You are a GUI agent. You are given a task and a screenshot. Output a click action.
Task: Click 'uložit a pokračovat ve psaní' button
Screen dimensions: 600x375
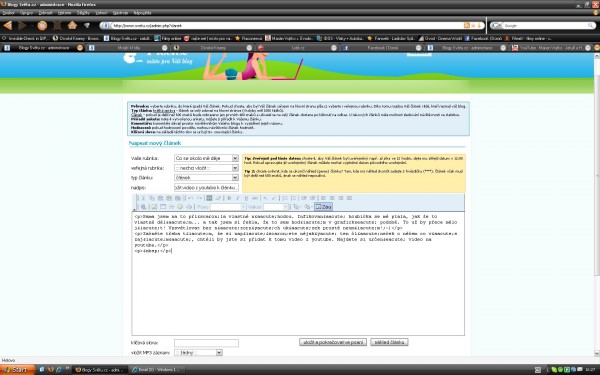333,342
